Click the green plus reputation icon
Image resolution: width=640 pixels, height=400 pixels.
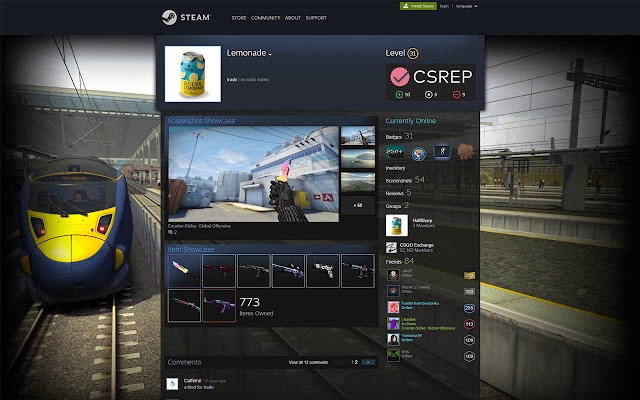click(x=399, y=95)
